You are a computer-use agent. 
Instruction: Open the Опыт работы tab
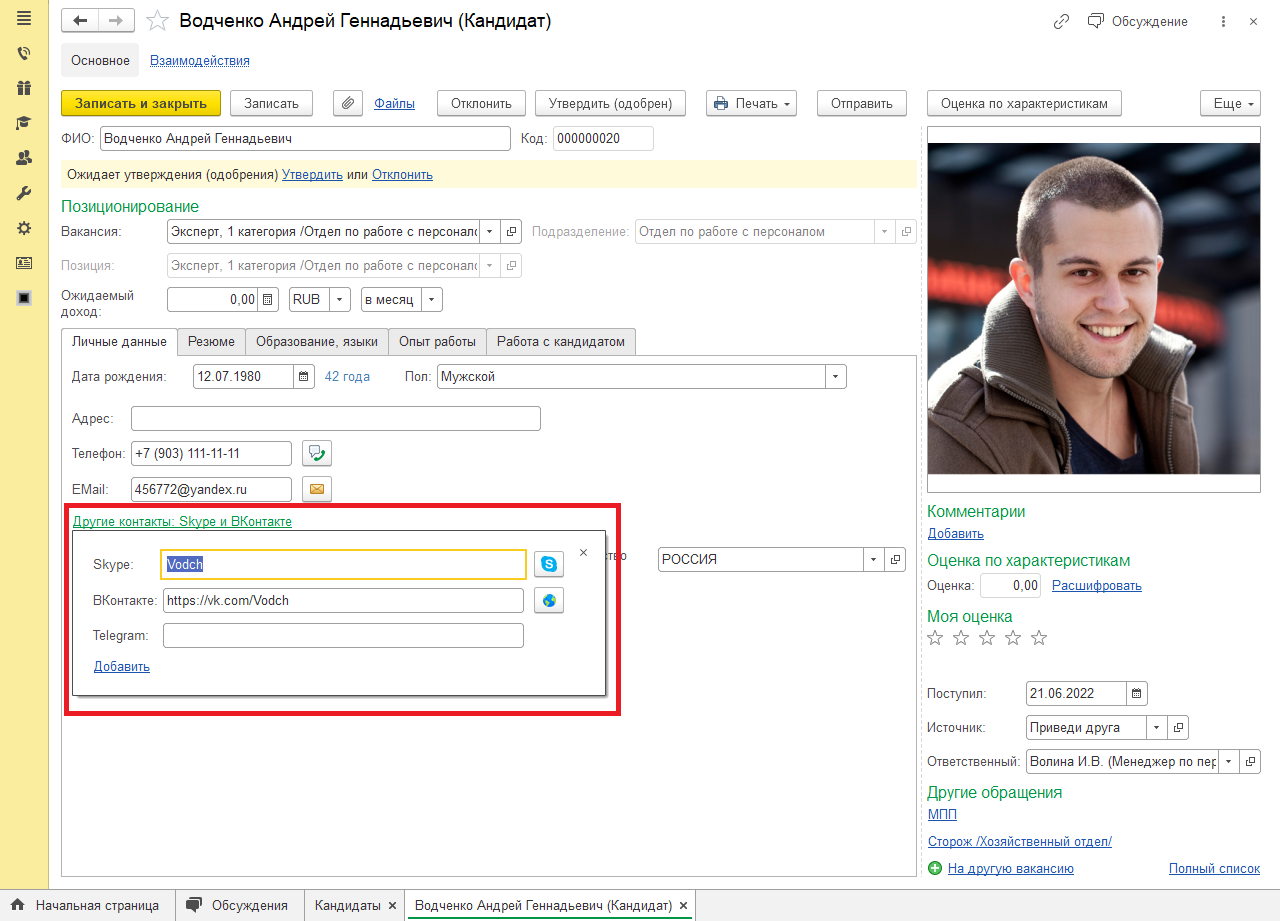tap(437, 342)
